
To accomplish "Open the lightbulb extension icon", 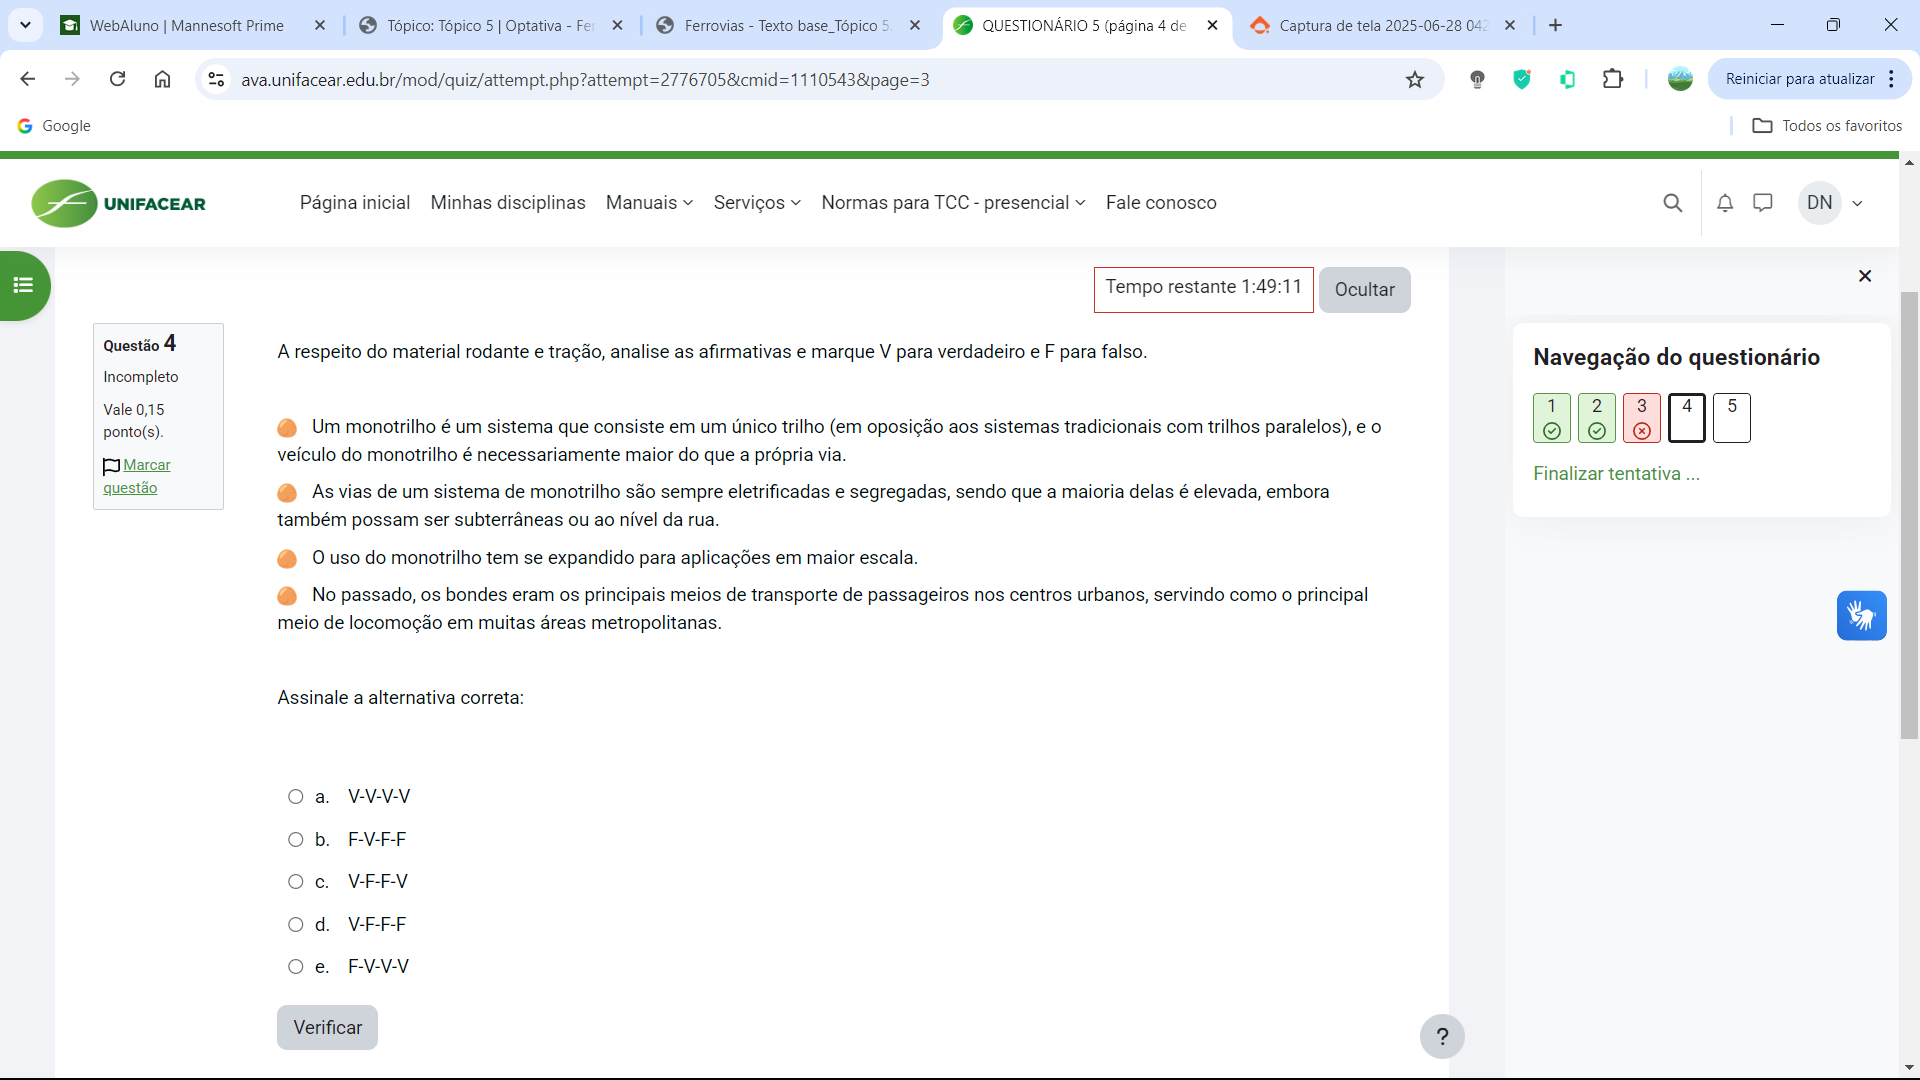I will click(x=1477, y=79).
